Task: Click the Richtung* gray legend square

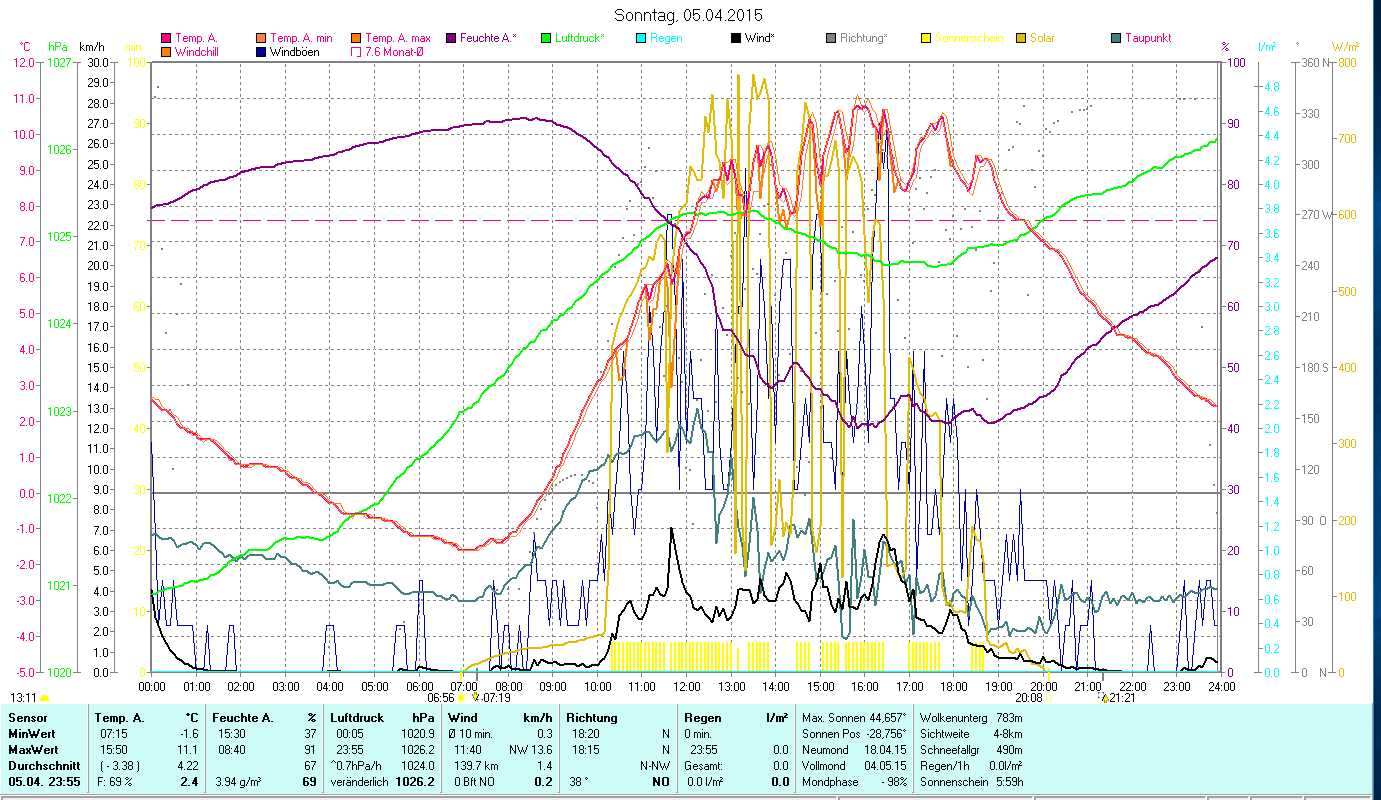Action: point(832,38)
